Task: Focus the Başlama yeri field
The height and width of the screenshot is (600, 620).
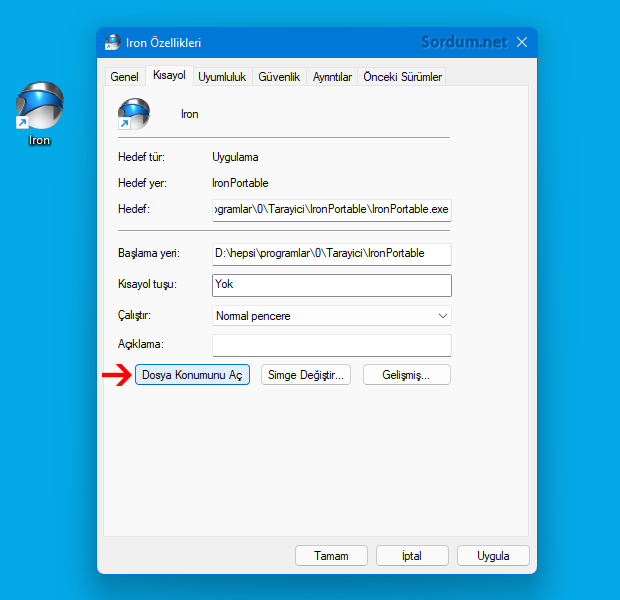Action: pyautogui.click(x=332, y=254)
